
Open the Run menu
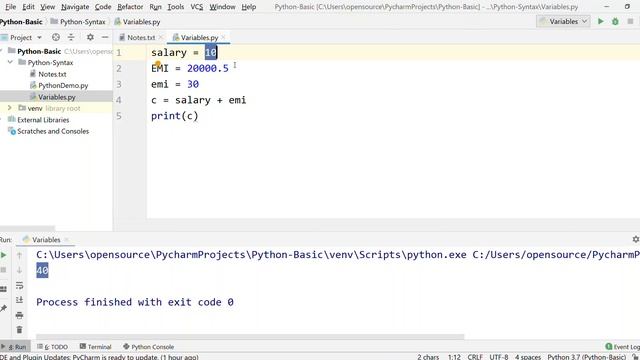click(x=155, y=7)
